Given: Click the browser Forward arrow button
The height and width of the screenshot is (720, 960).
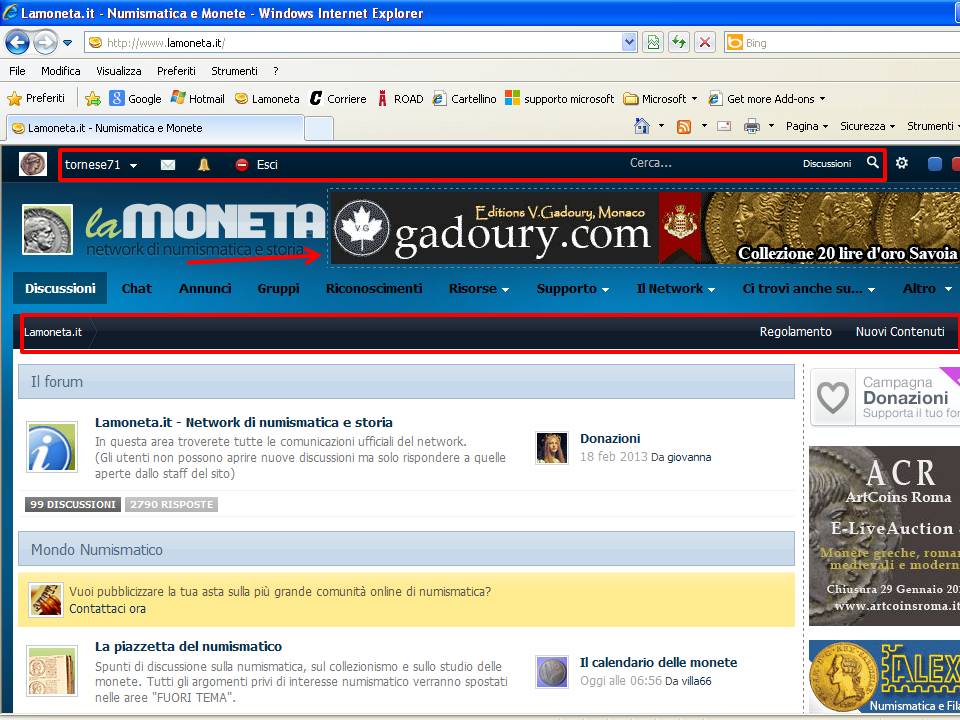Looking at the screenshot, I should pyautogui.click(x=45, y=42).
